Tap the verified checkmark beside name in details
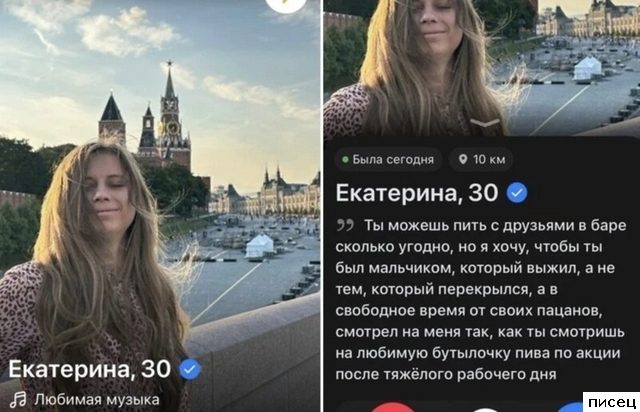Viewport: 640px width, 412px height. 517,193
